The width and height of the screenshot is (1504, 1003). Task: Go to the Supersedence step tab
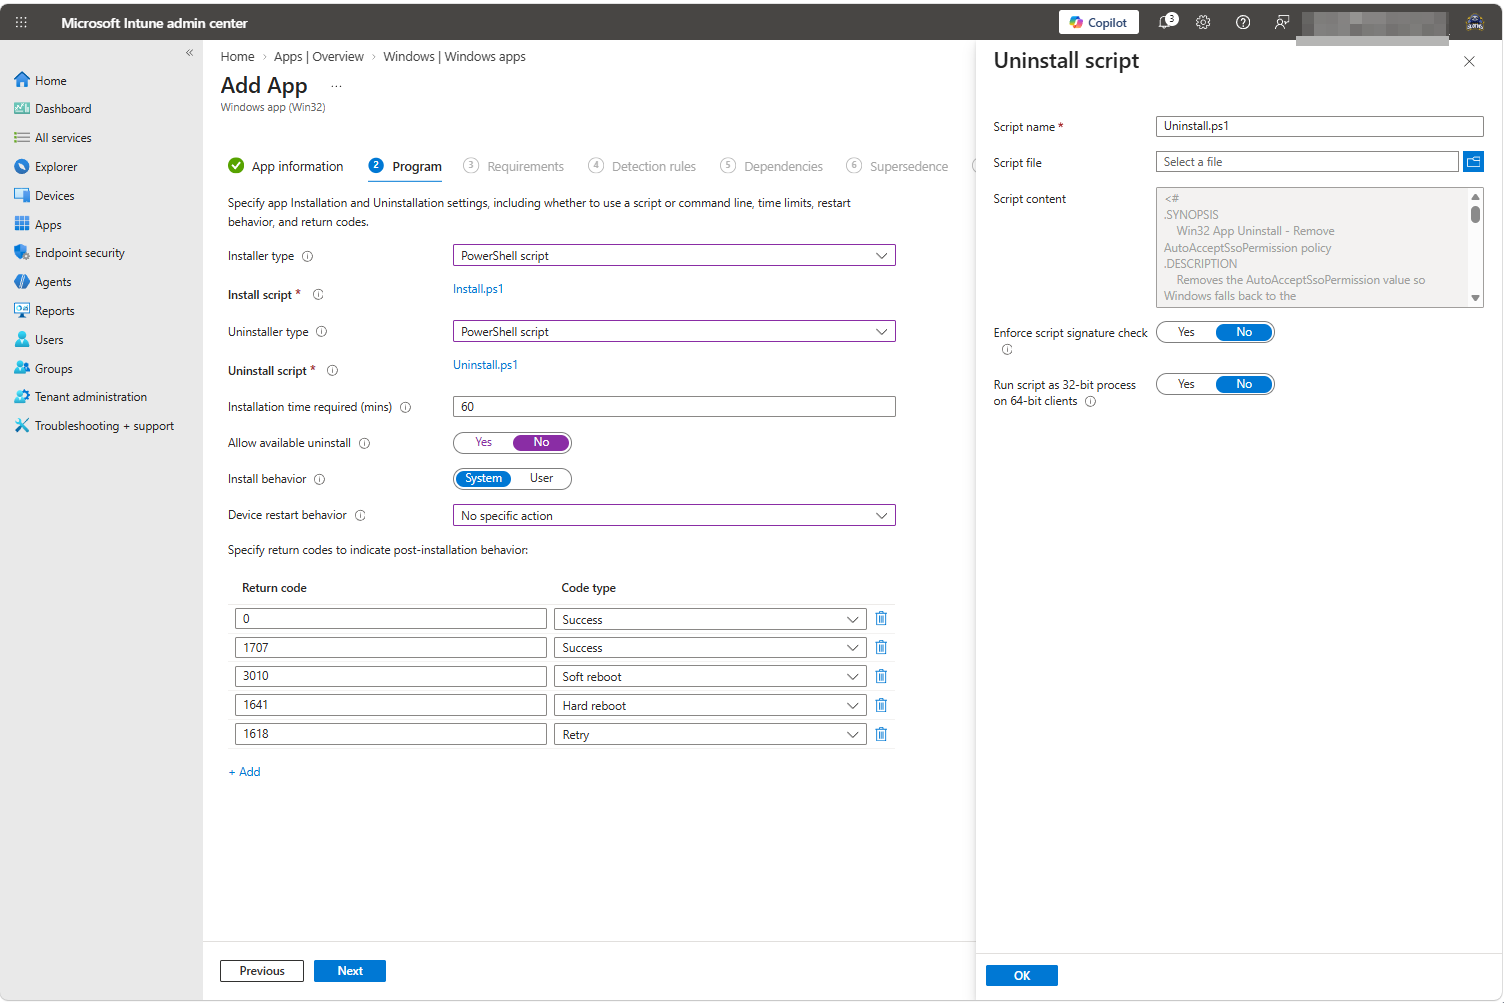[897, 167]
